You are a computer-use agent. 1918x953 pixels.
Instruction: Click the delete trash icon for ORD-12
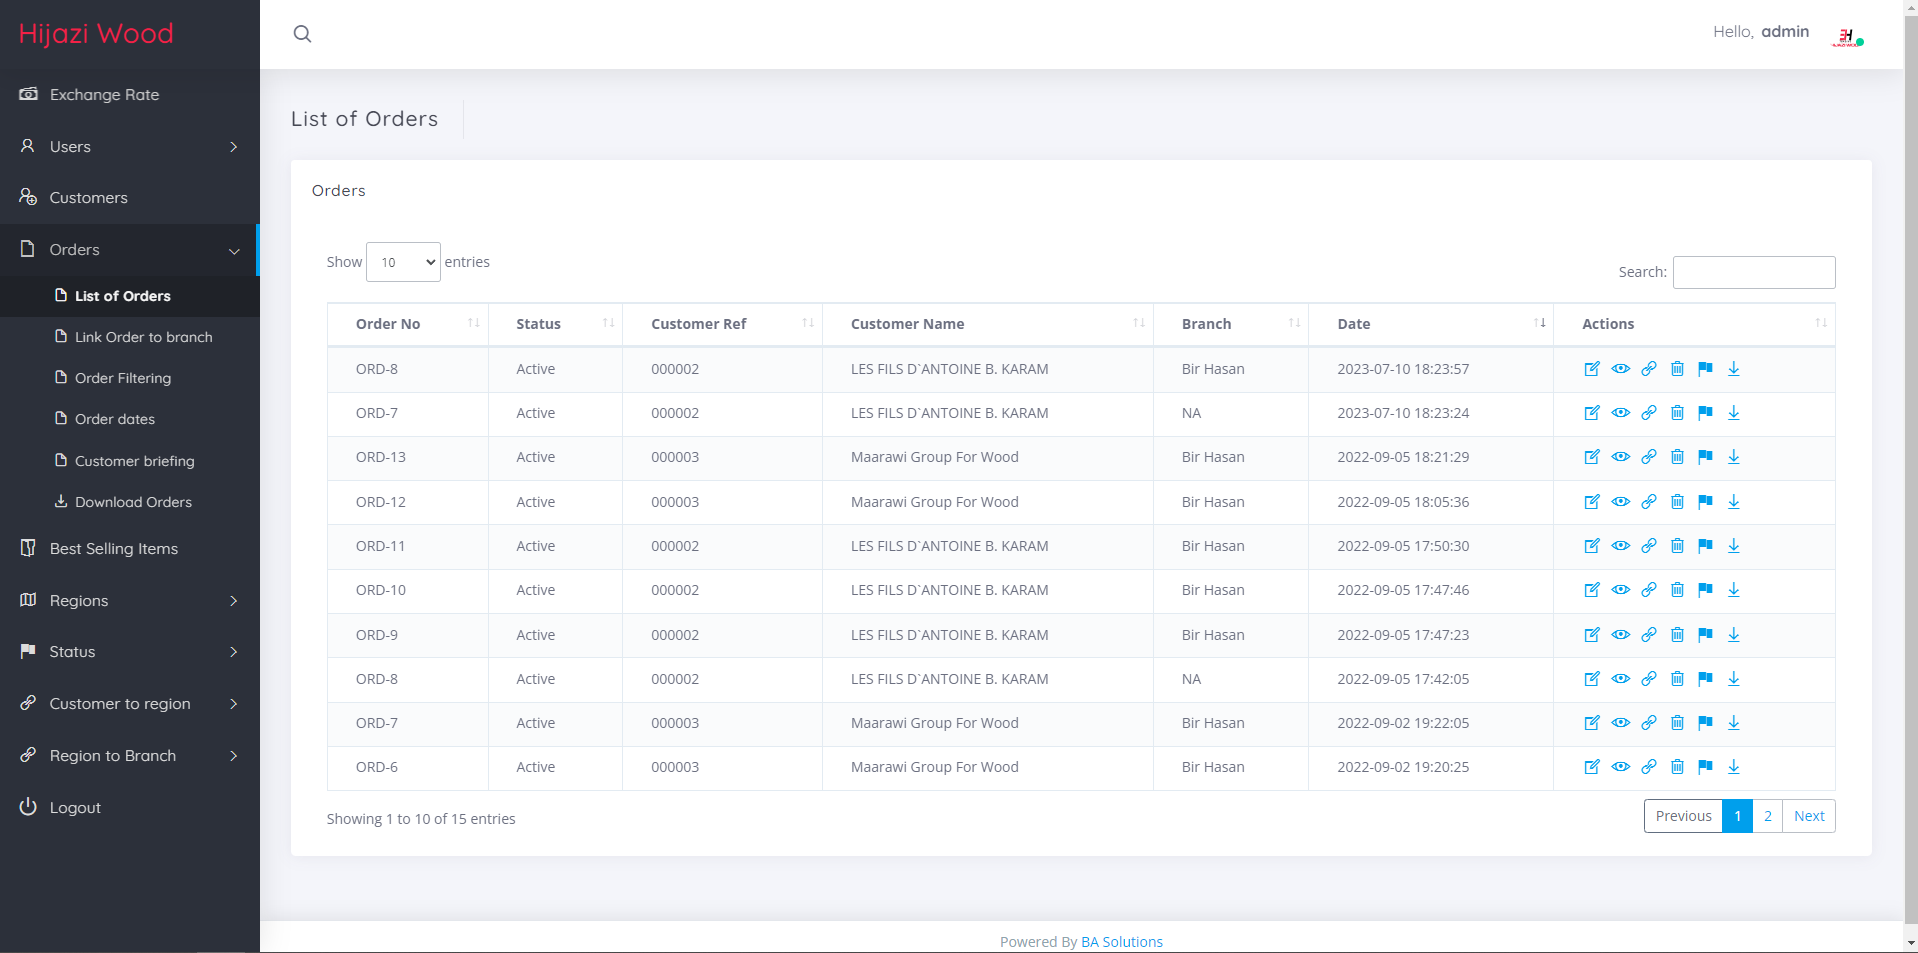pyautogui.click(x=1677, y=502)
